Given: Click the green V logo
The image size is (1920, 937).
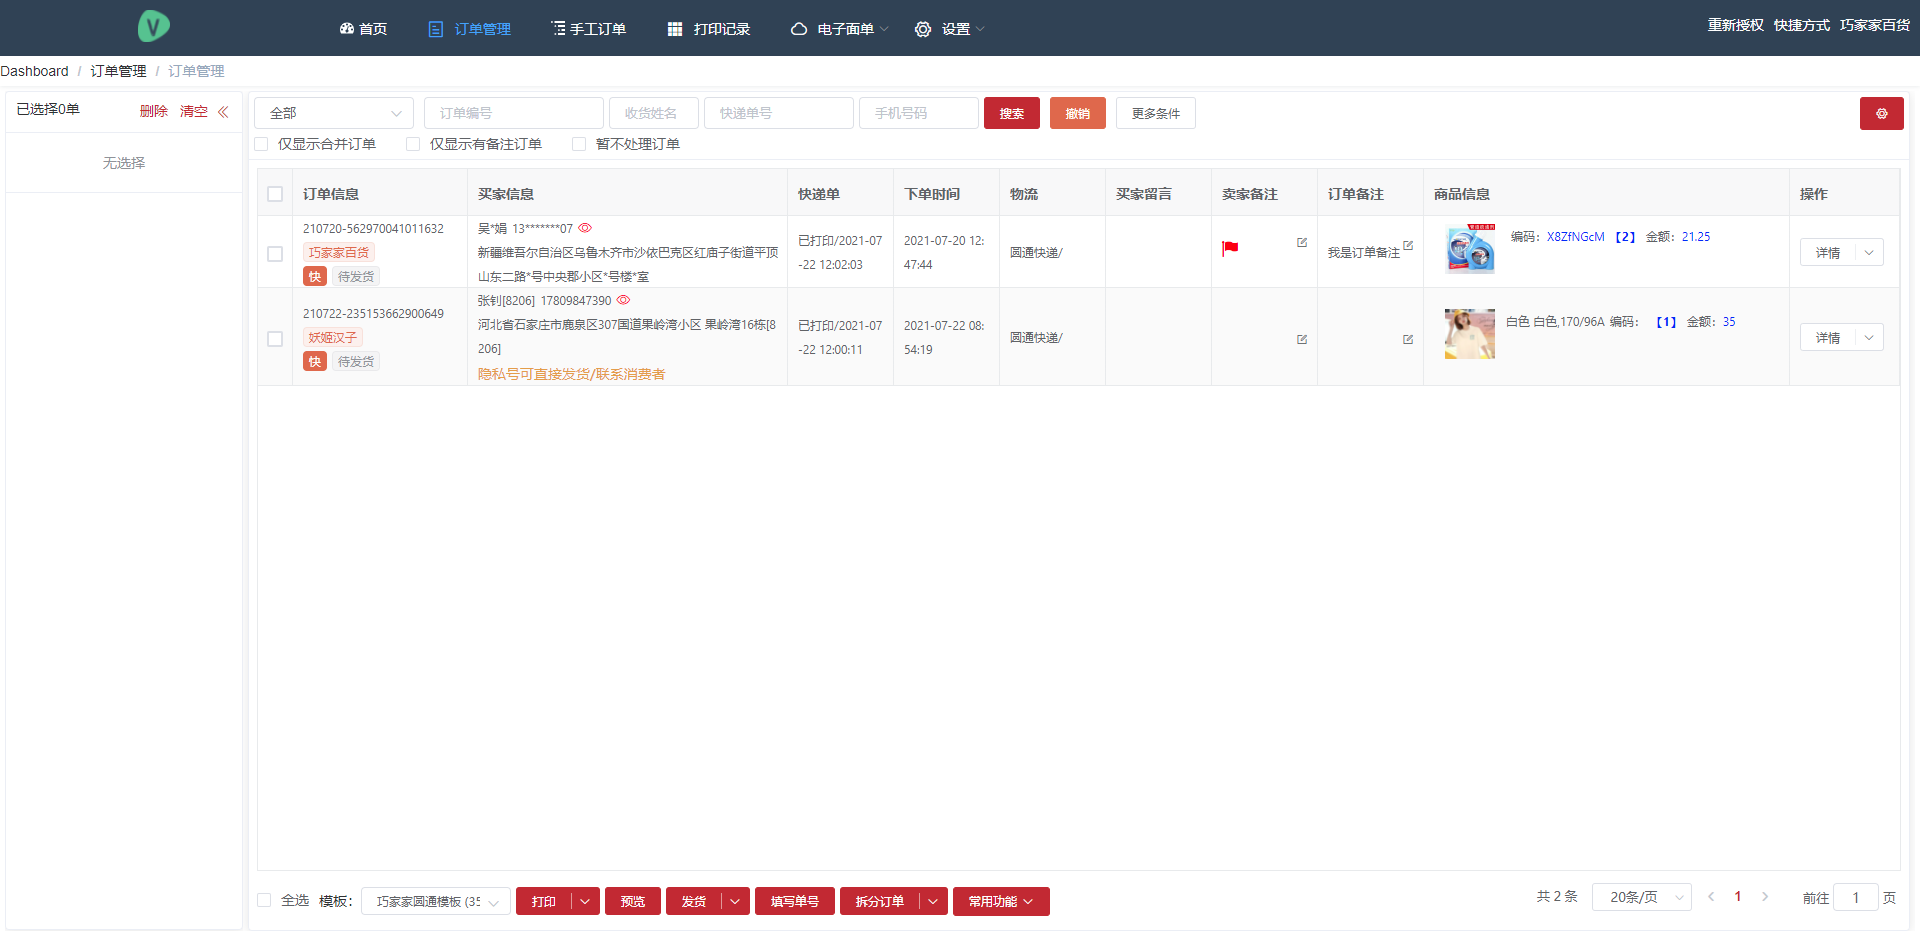Looking at the screenshot, I should click(x=153, y=26).
